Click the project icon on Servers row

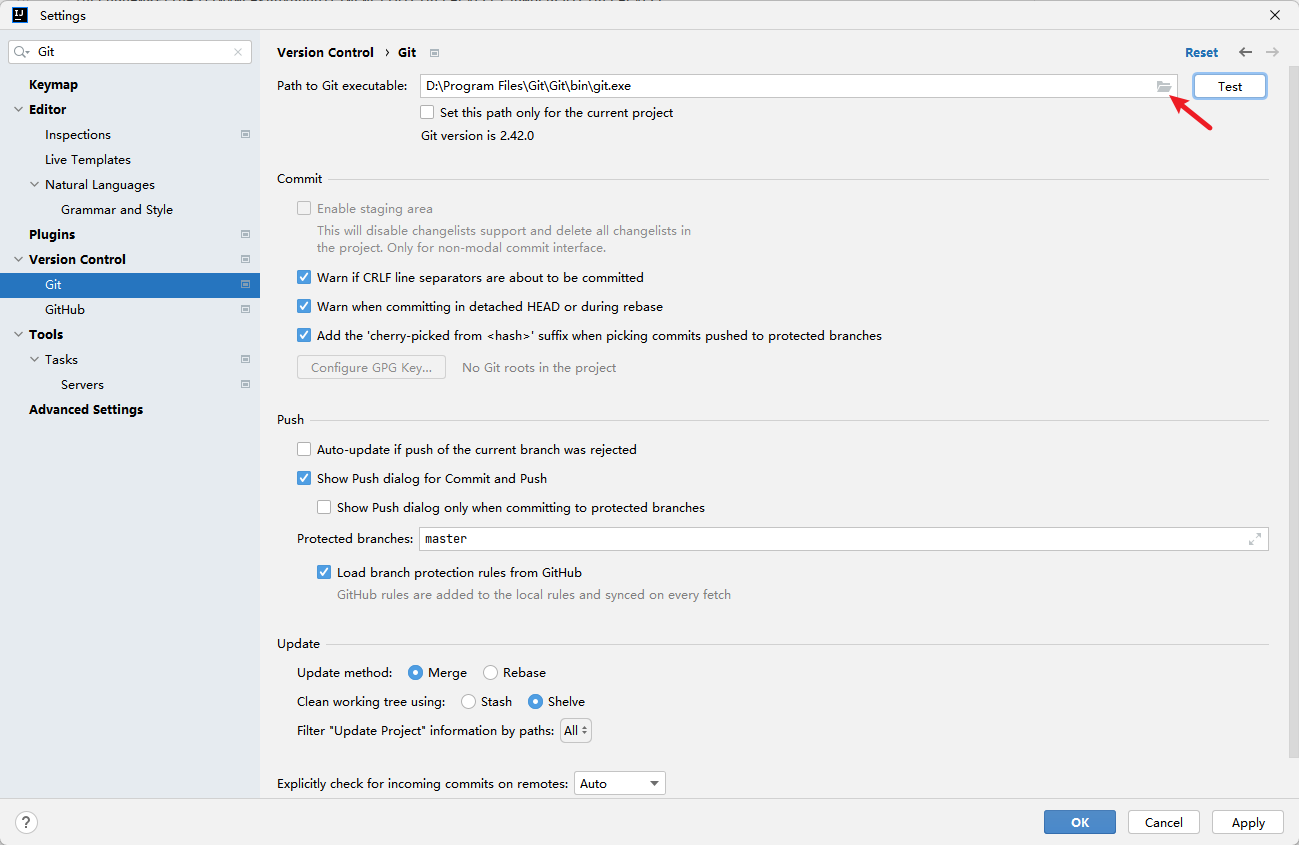pos(245,385)
